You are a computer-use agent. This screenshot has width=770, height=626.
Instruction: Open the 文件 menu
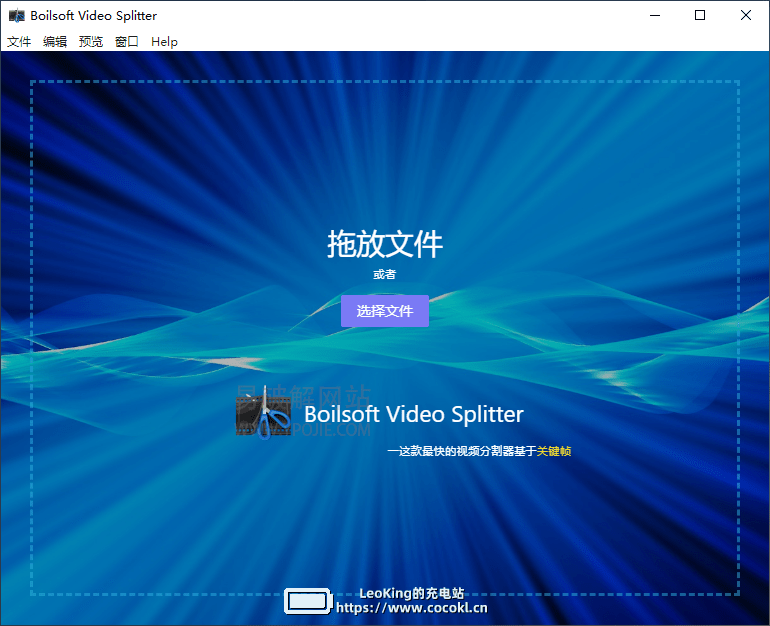(x=19, y=42)
